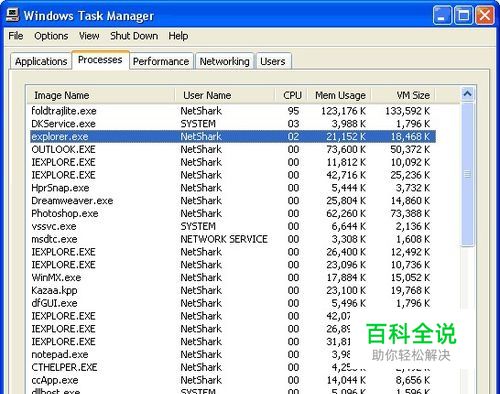Select the Kazaa.kpp process
500x394 pixels.
233,290
